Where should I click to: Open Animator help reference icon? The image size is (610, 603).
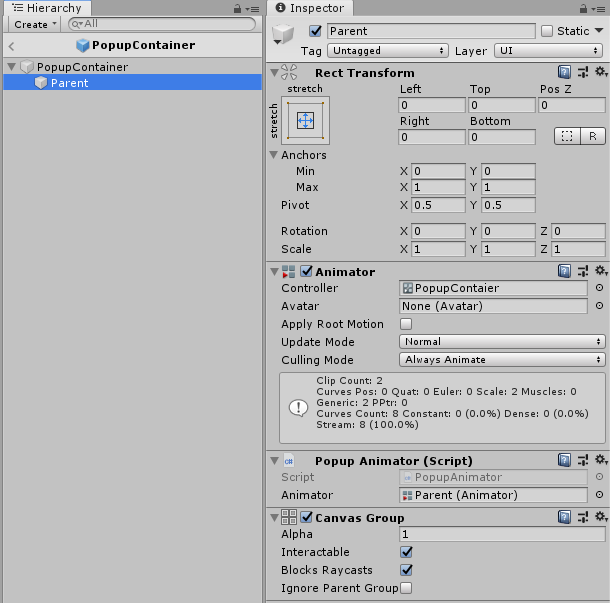pyautogui.click(x=564, y=271)
